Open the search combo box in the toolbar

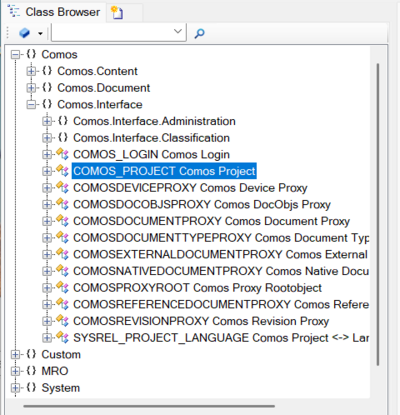coord(119,32)
